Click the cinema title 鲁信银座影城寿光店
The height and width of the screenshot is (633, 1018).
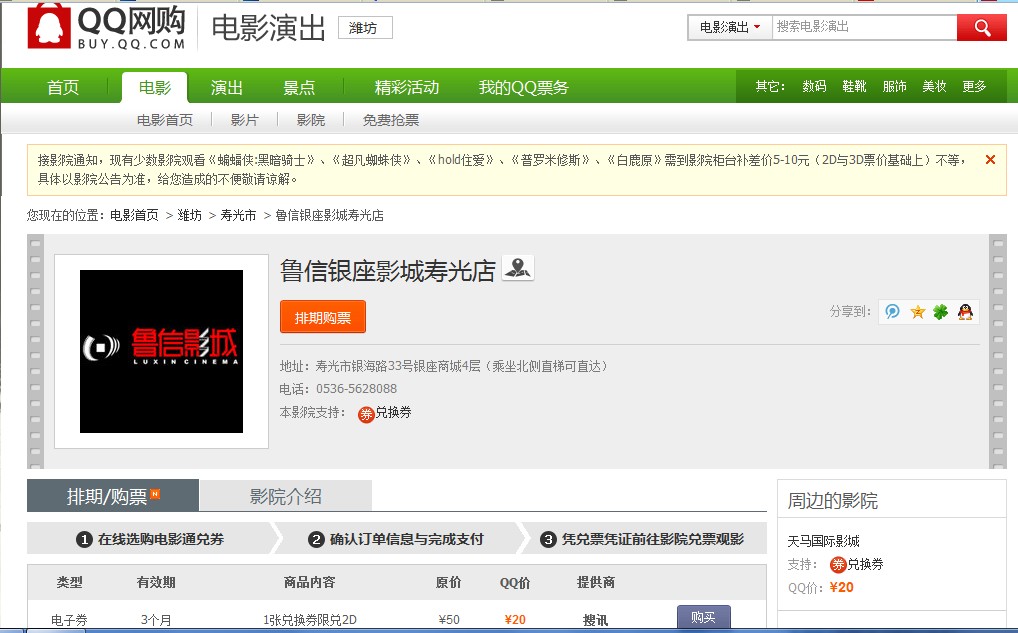click(388, 271)
